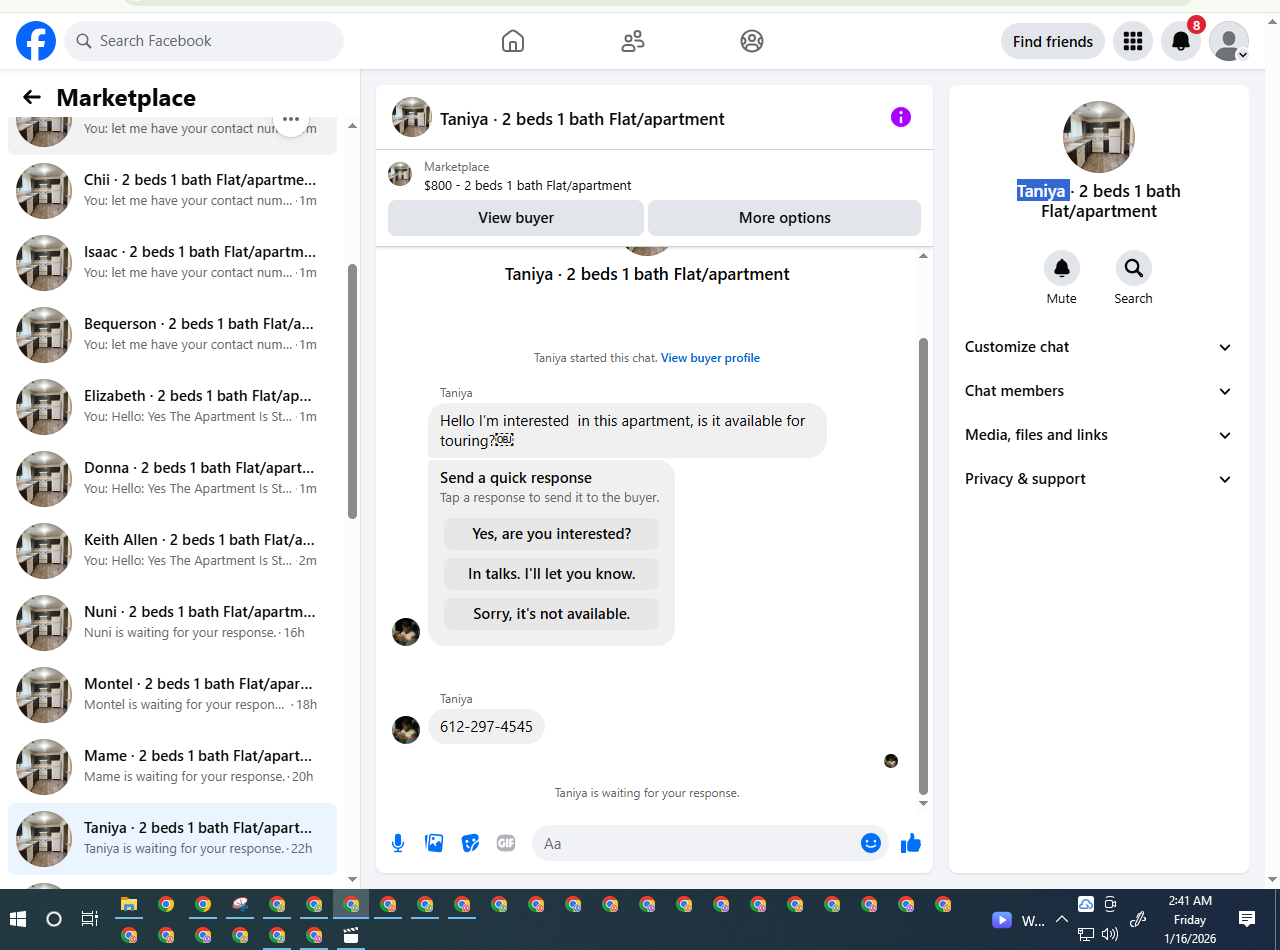
Task: Send a thumbs-up like
Action: [x=911, y=843]
